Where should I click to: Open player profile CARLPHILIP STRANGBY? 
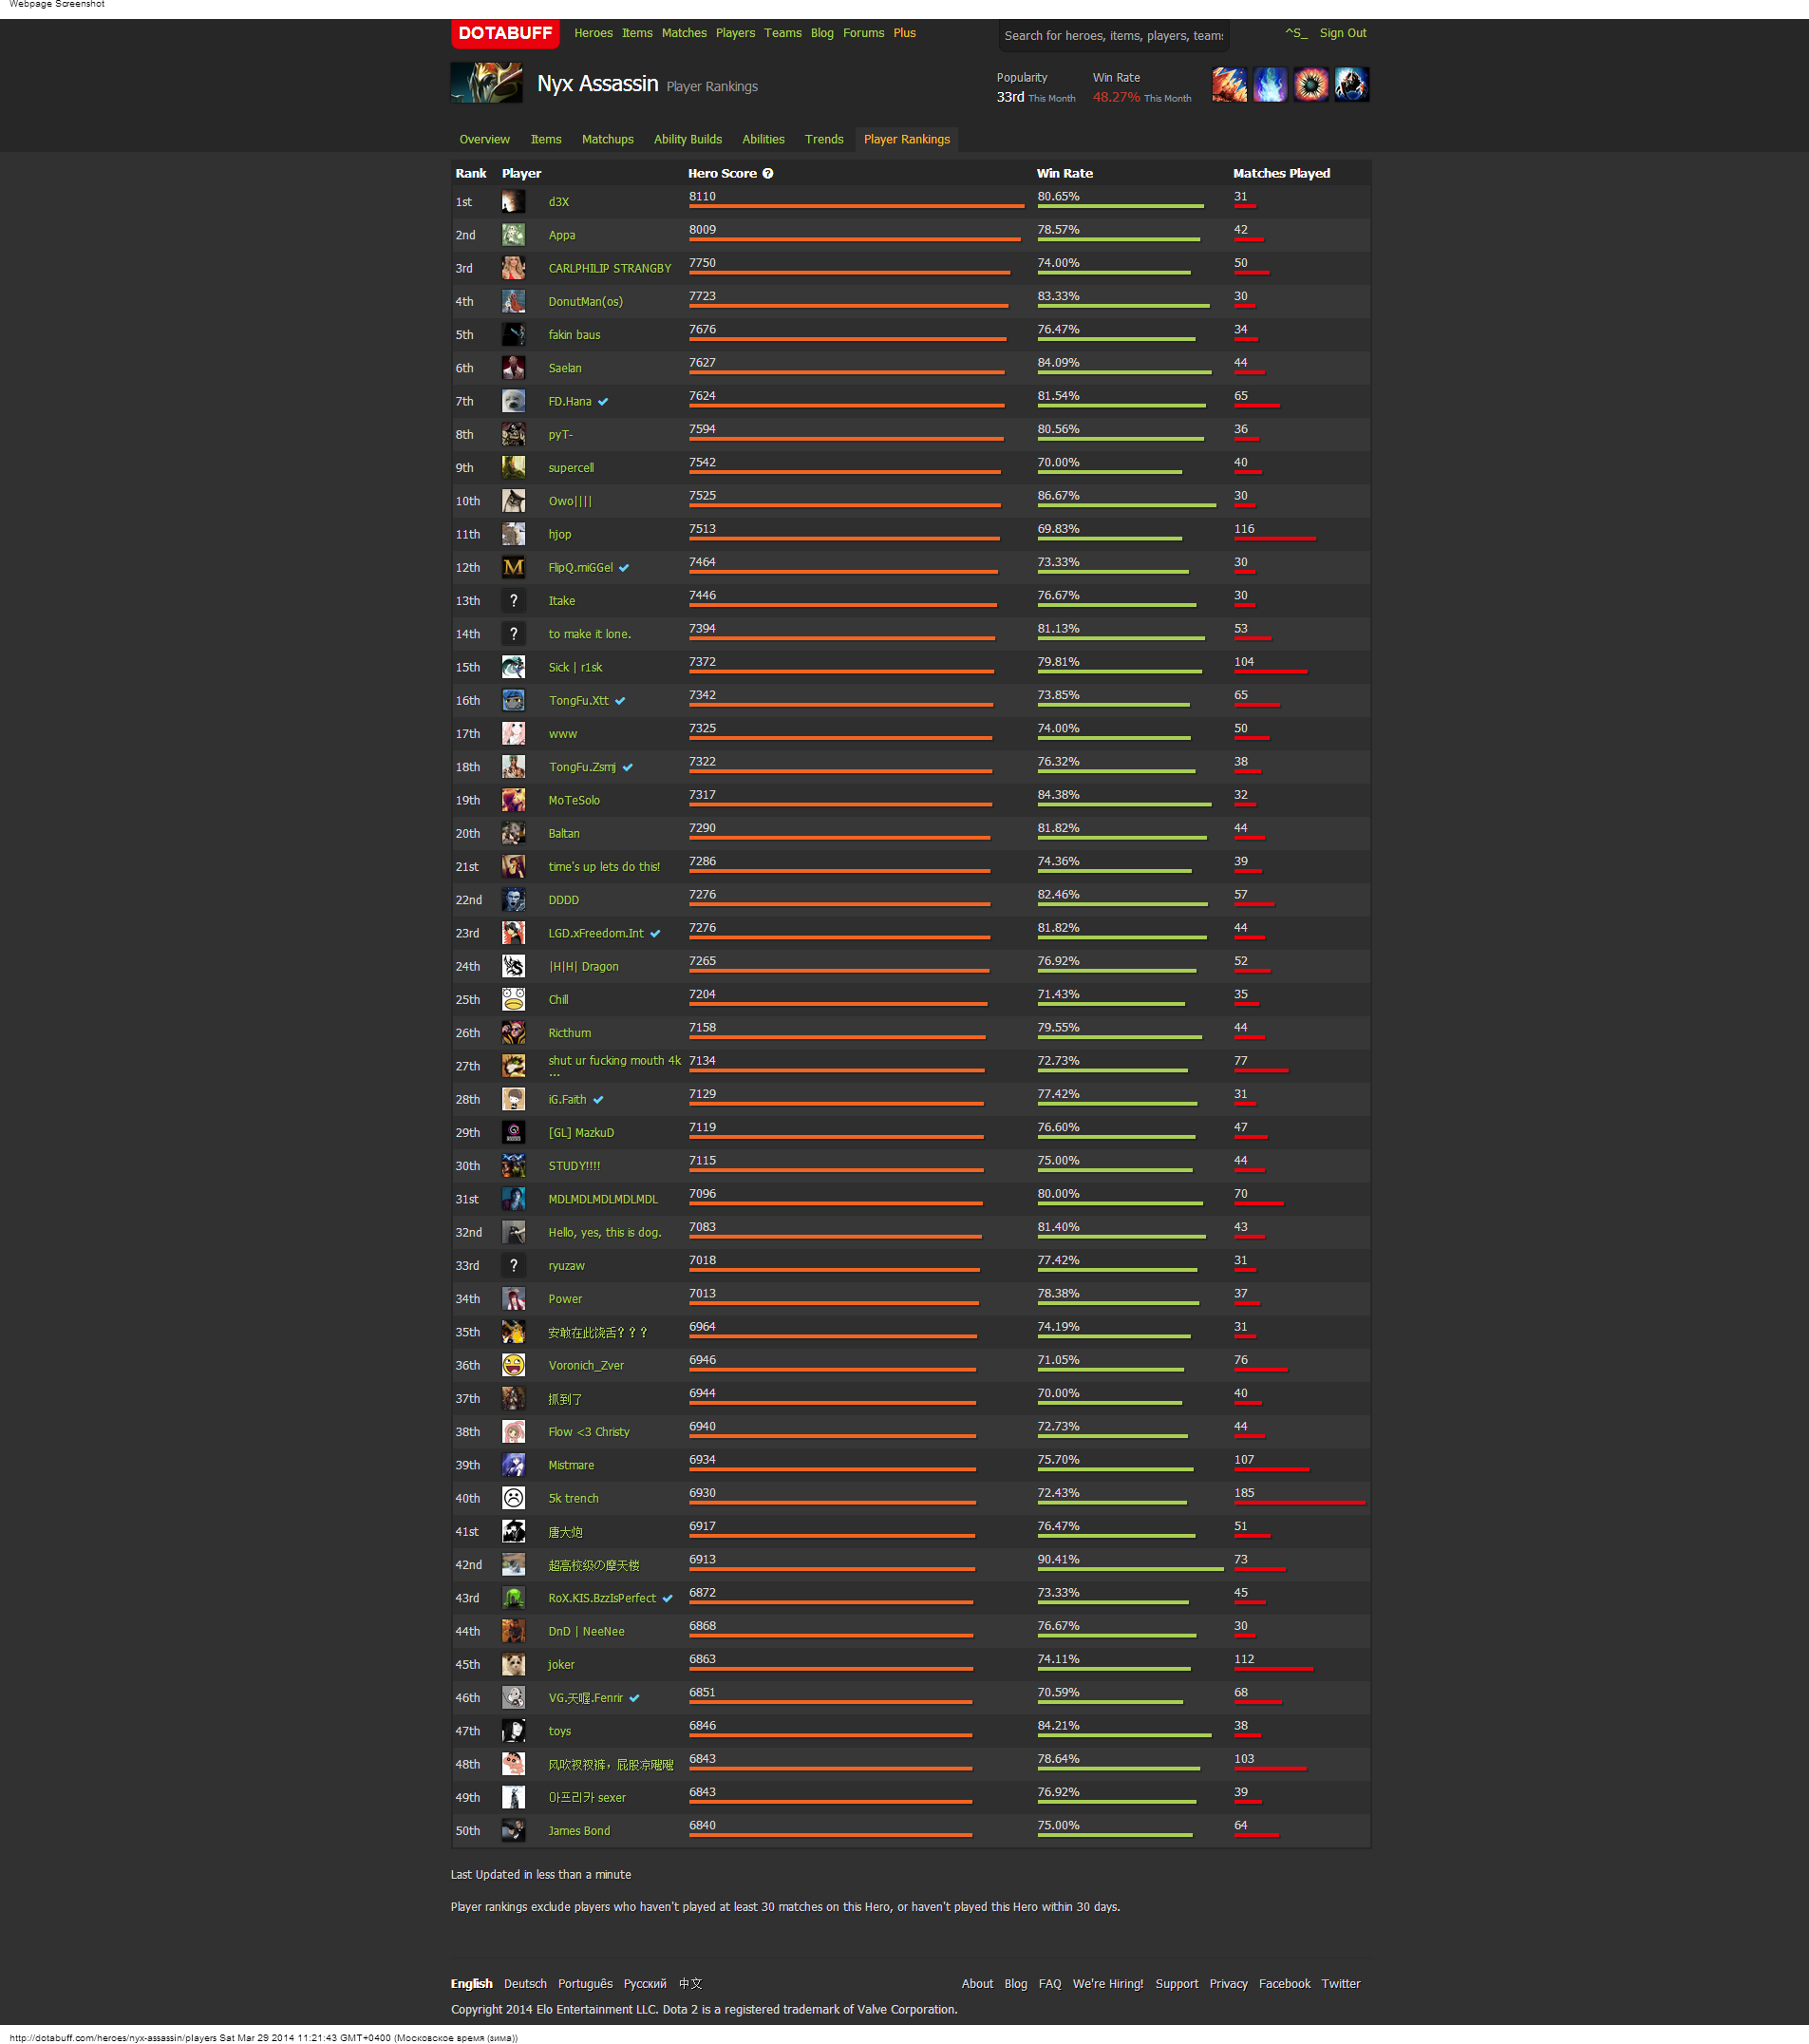coord(609,269)
